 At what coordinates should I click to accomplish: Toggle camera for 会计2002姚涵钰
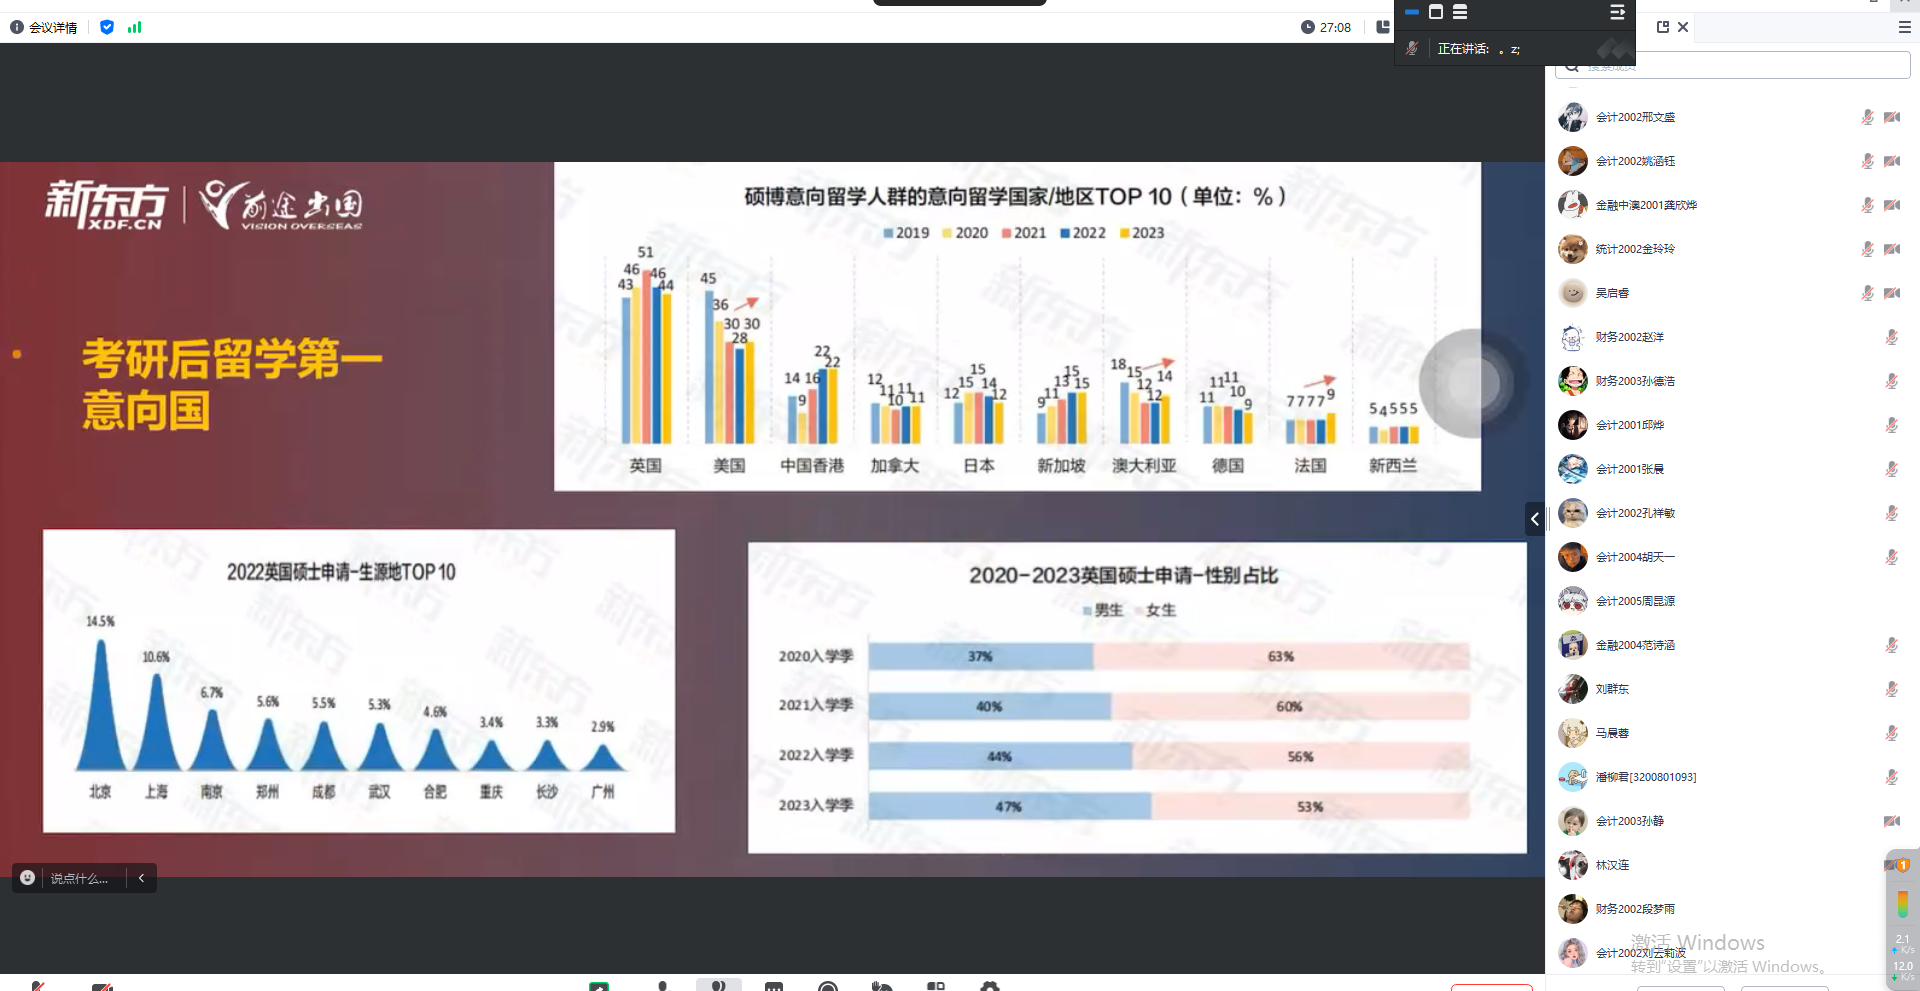coord(1891,161)
